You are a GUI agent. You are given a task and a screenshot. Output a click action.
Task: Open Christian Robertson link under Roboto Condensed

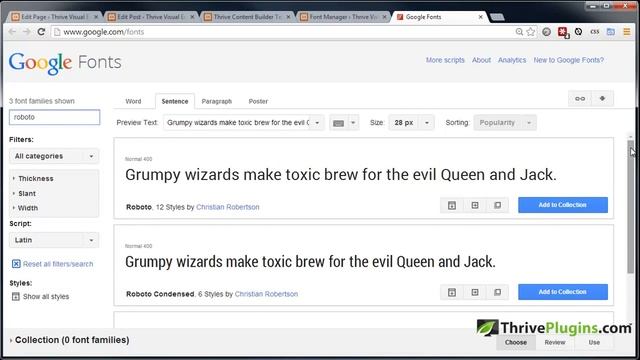click(266, 294)
